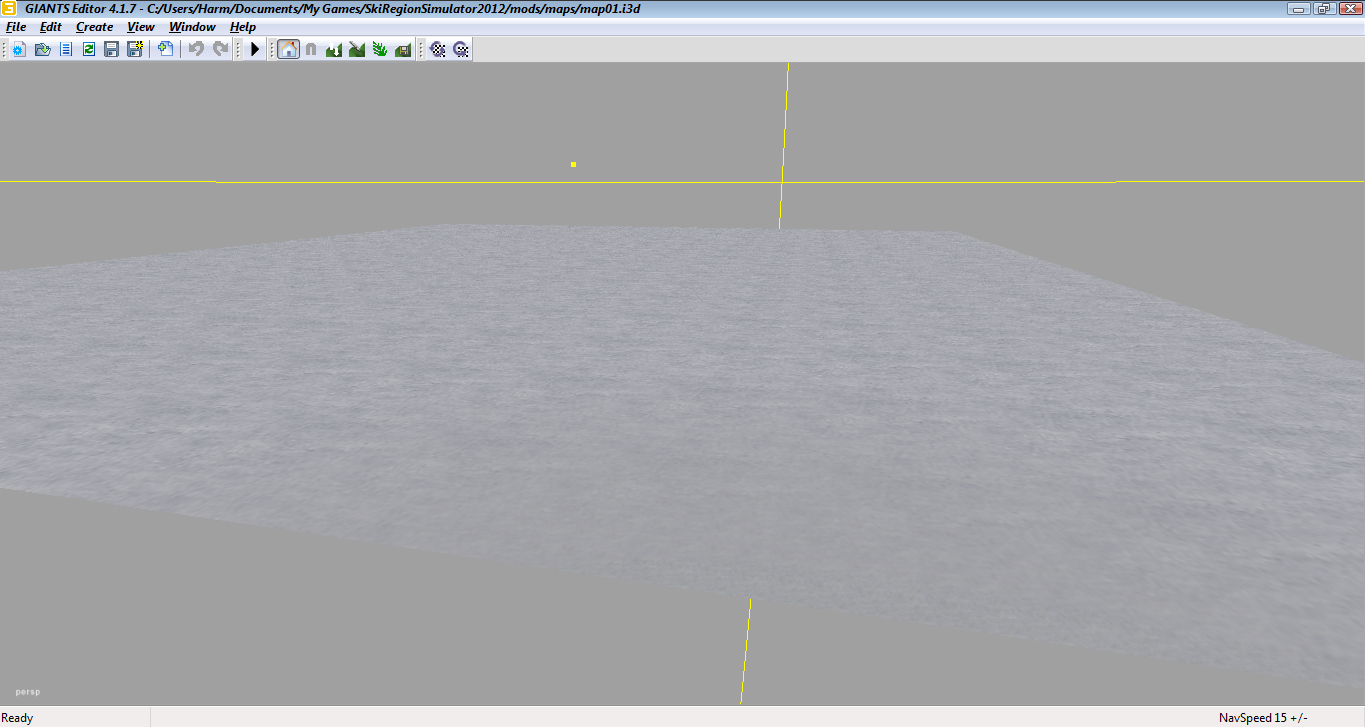Click the New scene icon

click(18, 49)
